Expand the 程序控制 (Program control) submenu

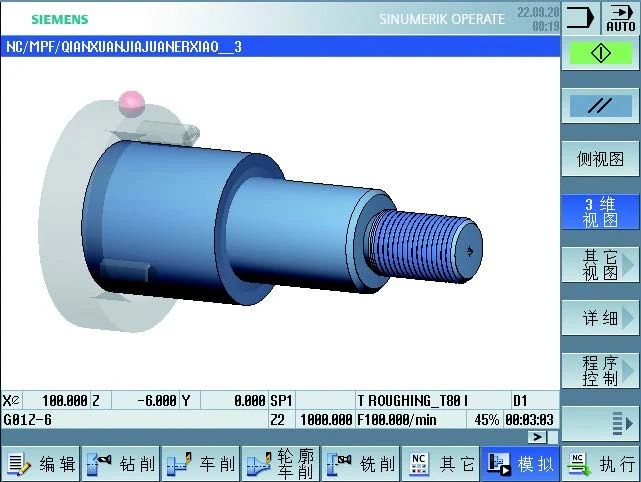tap(600, 372)
